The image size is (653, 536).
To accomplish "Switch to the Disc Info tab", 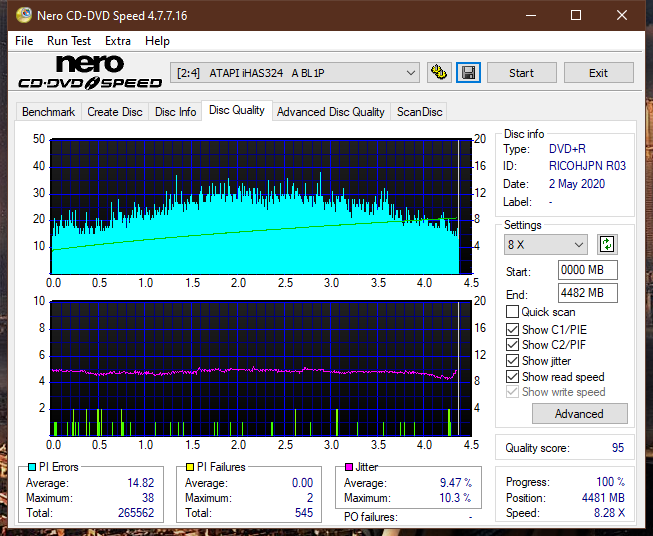I will pos(175,112).
